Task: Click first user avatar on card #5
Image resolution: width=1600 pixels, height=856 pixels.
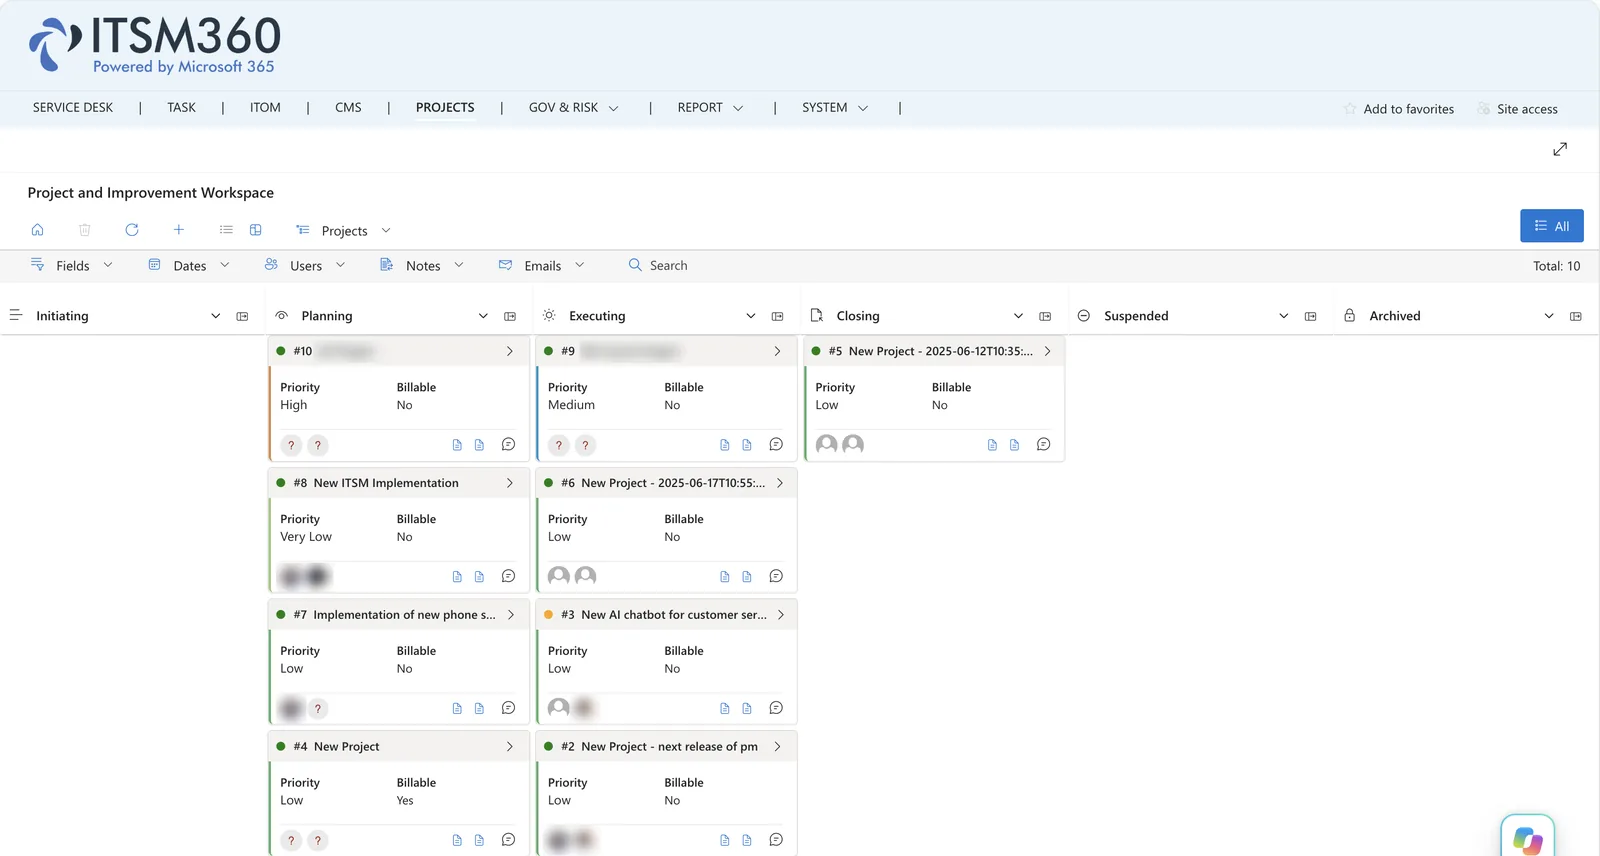Action: [x=827, y=445]
